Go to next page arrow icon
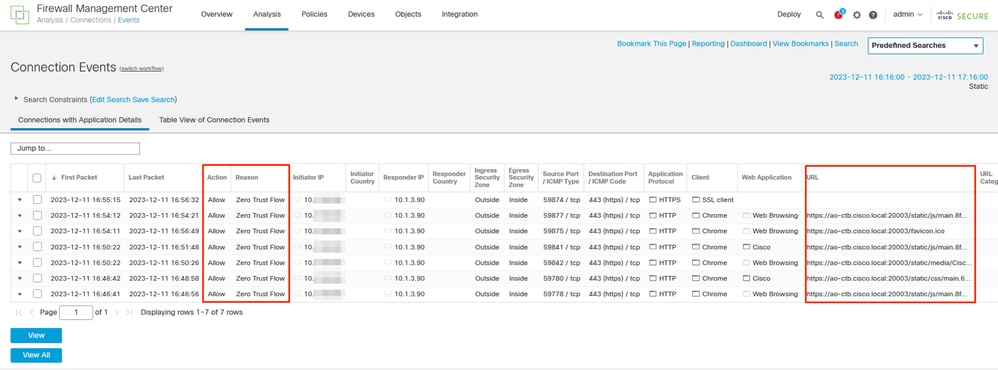Viewport: 998px width, 370px height. tap(118, 313)
